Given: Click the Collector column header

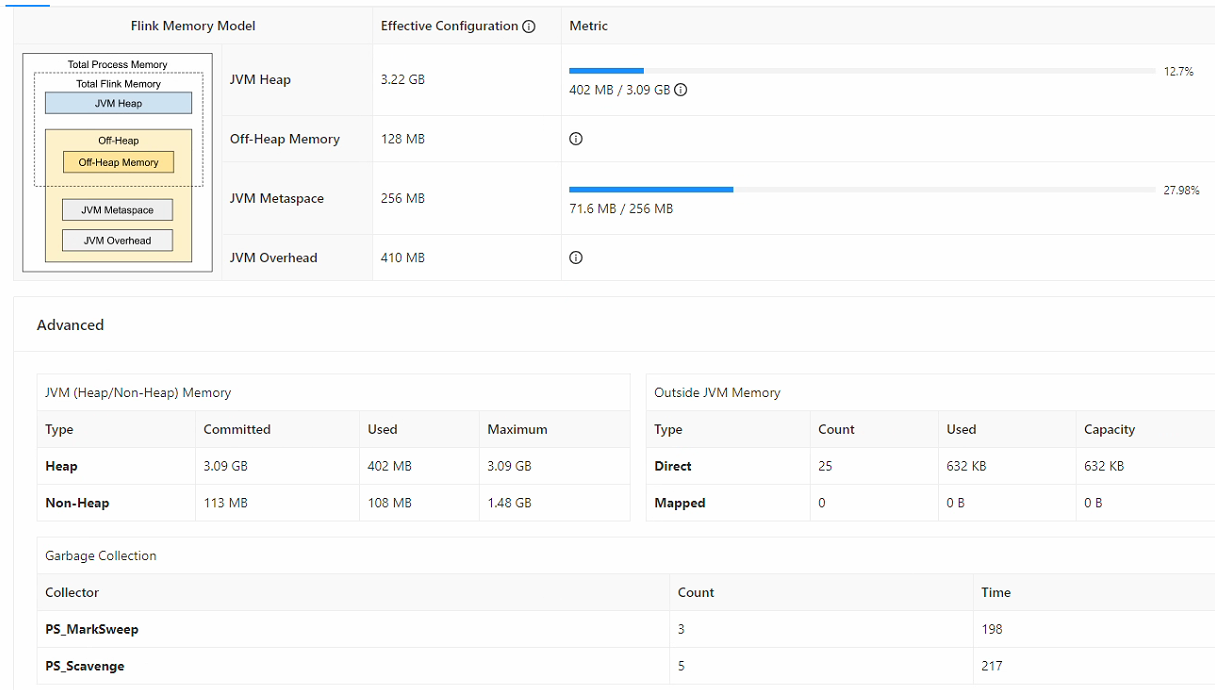Looking at the screenshot, I should pyautogui.click(x=72, y=592).
